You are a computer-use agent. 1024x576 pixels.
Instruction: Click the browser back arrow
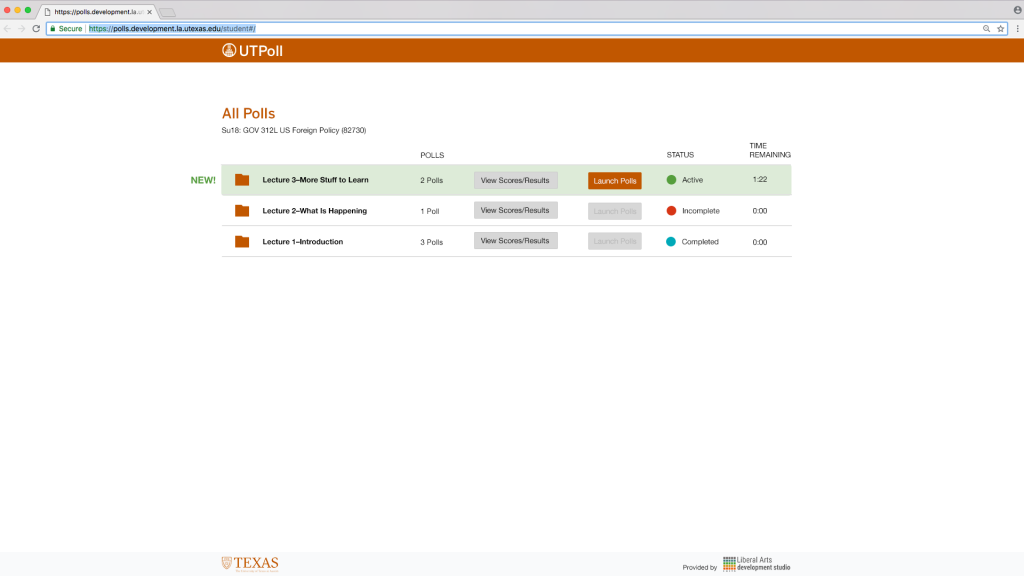pyautogui.click(x=8, y=29)
